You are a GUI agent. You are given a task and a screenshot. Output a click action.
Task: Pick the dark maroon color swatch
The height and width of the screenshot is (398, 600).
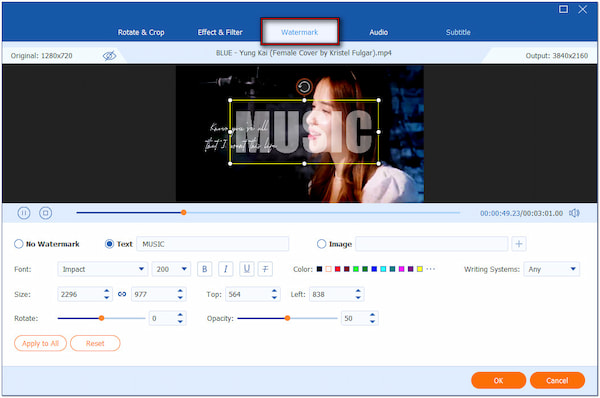347,269
